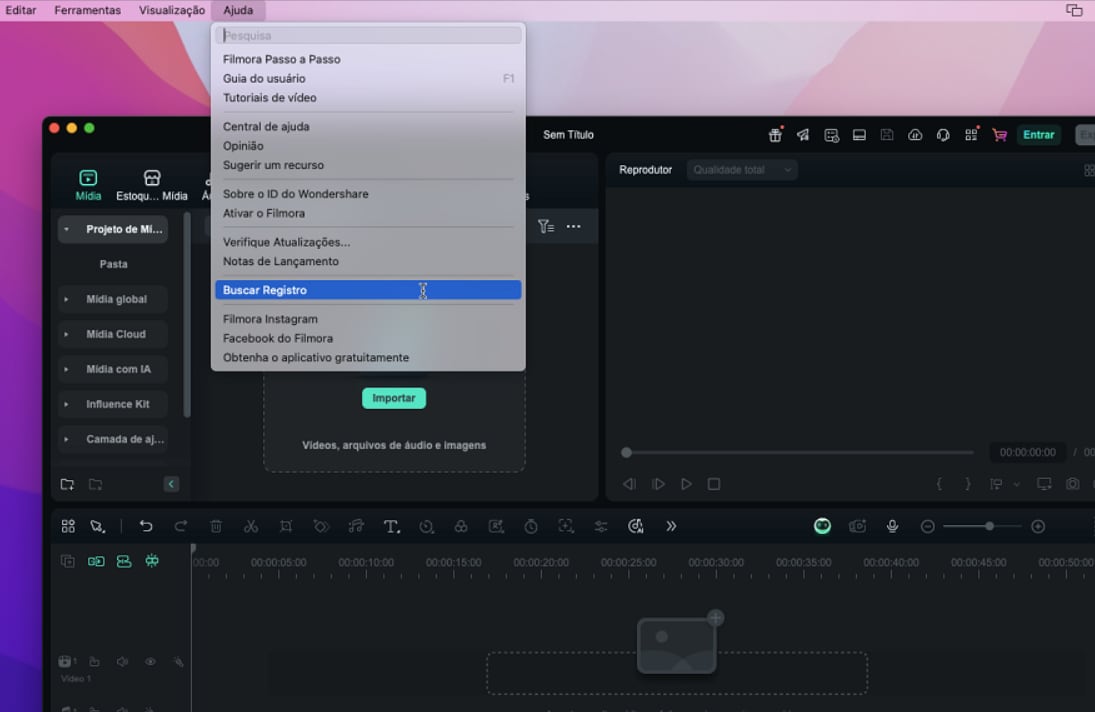This screenshot has width=1095, height=712.
Task: Click the snapshot camera icon in player
Action: click(1073, 484)
